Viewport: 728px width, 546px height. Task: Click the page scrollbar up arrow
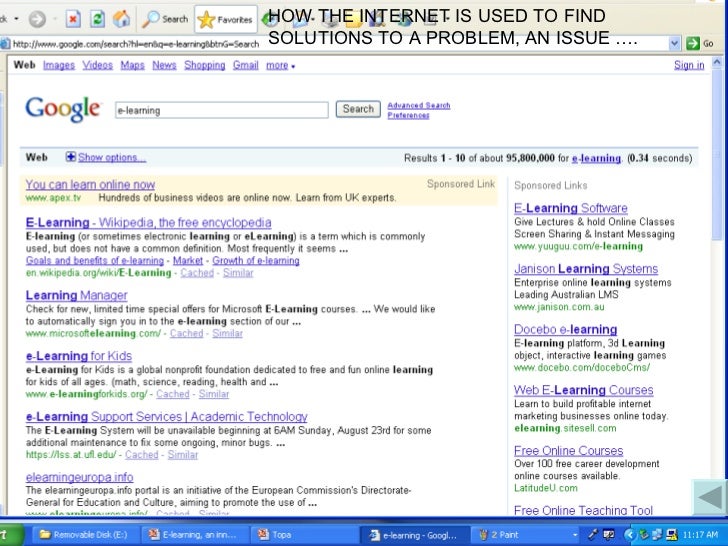717,61
